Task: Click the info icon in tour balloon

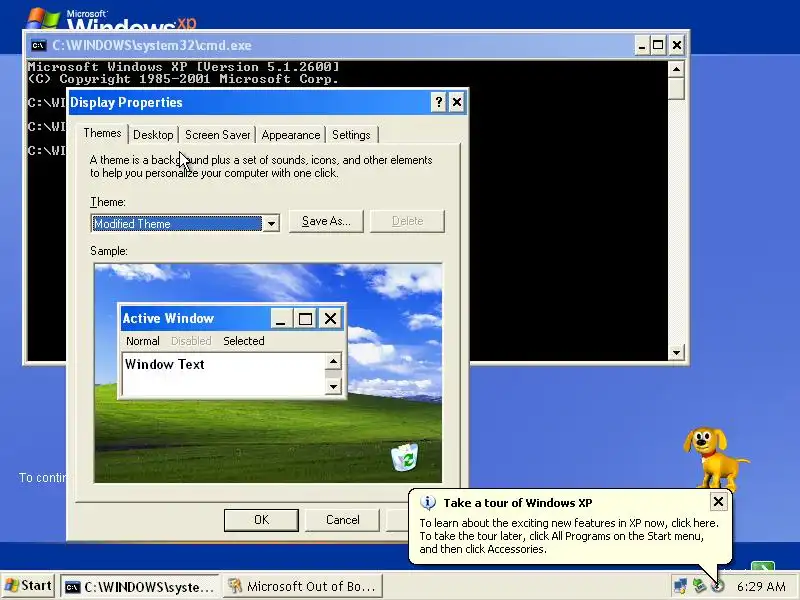Action: [x=428, y=503]
